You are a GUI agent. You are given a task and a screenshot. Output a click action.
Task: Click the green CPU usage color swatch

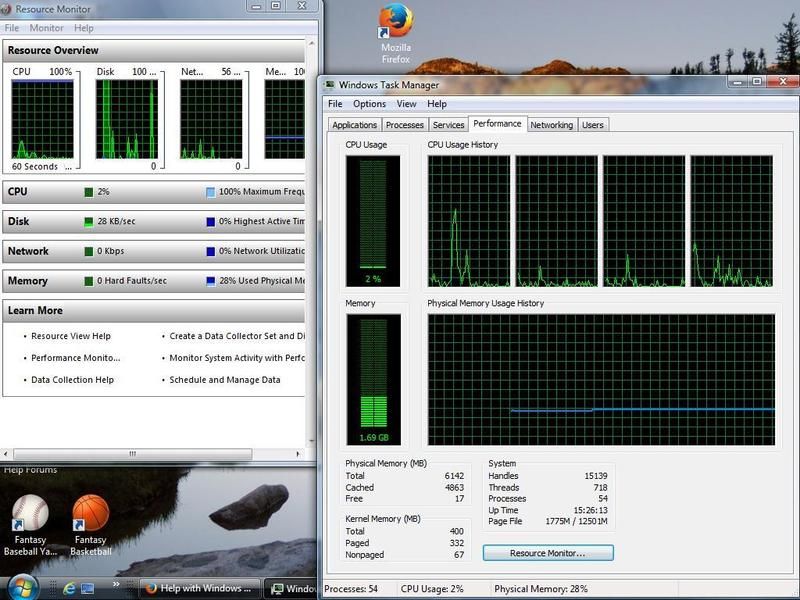[x=89, y=192]
